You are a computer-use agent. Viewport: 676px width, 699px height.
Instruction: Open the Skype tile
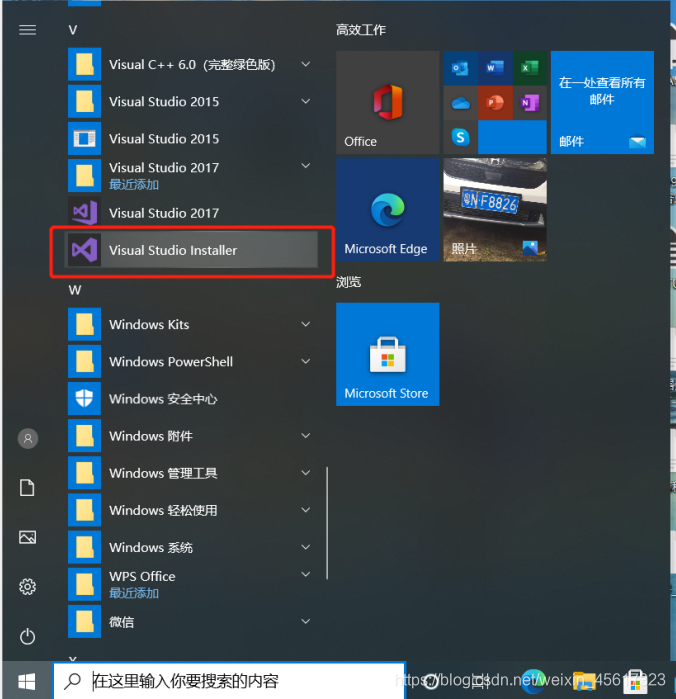click(460, 137)
